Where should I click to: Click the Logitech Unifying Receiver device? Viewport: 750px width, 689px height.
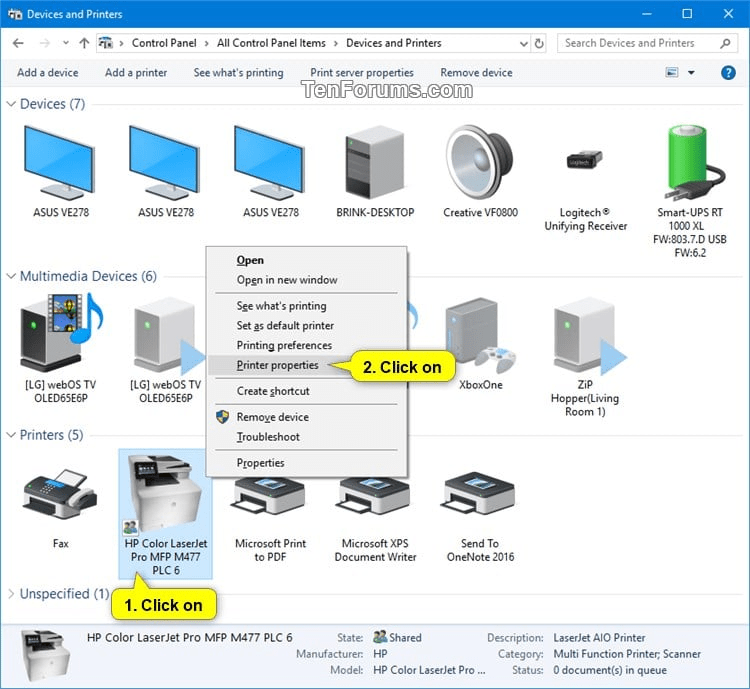tap(585, 165)
